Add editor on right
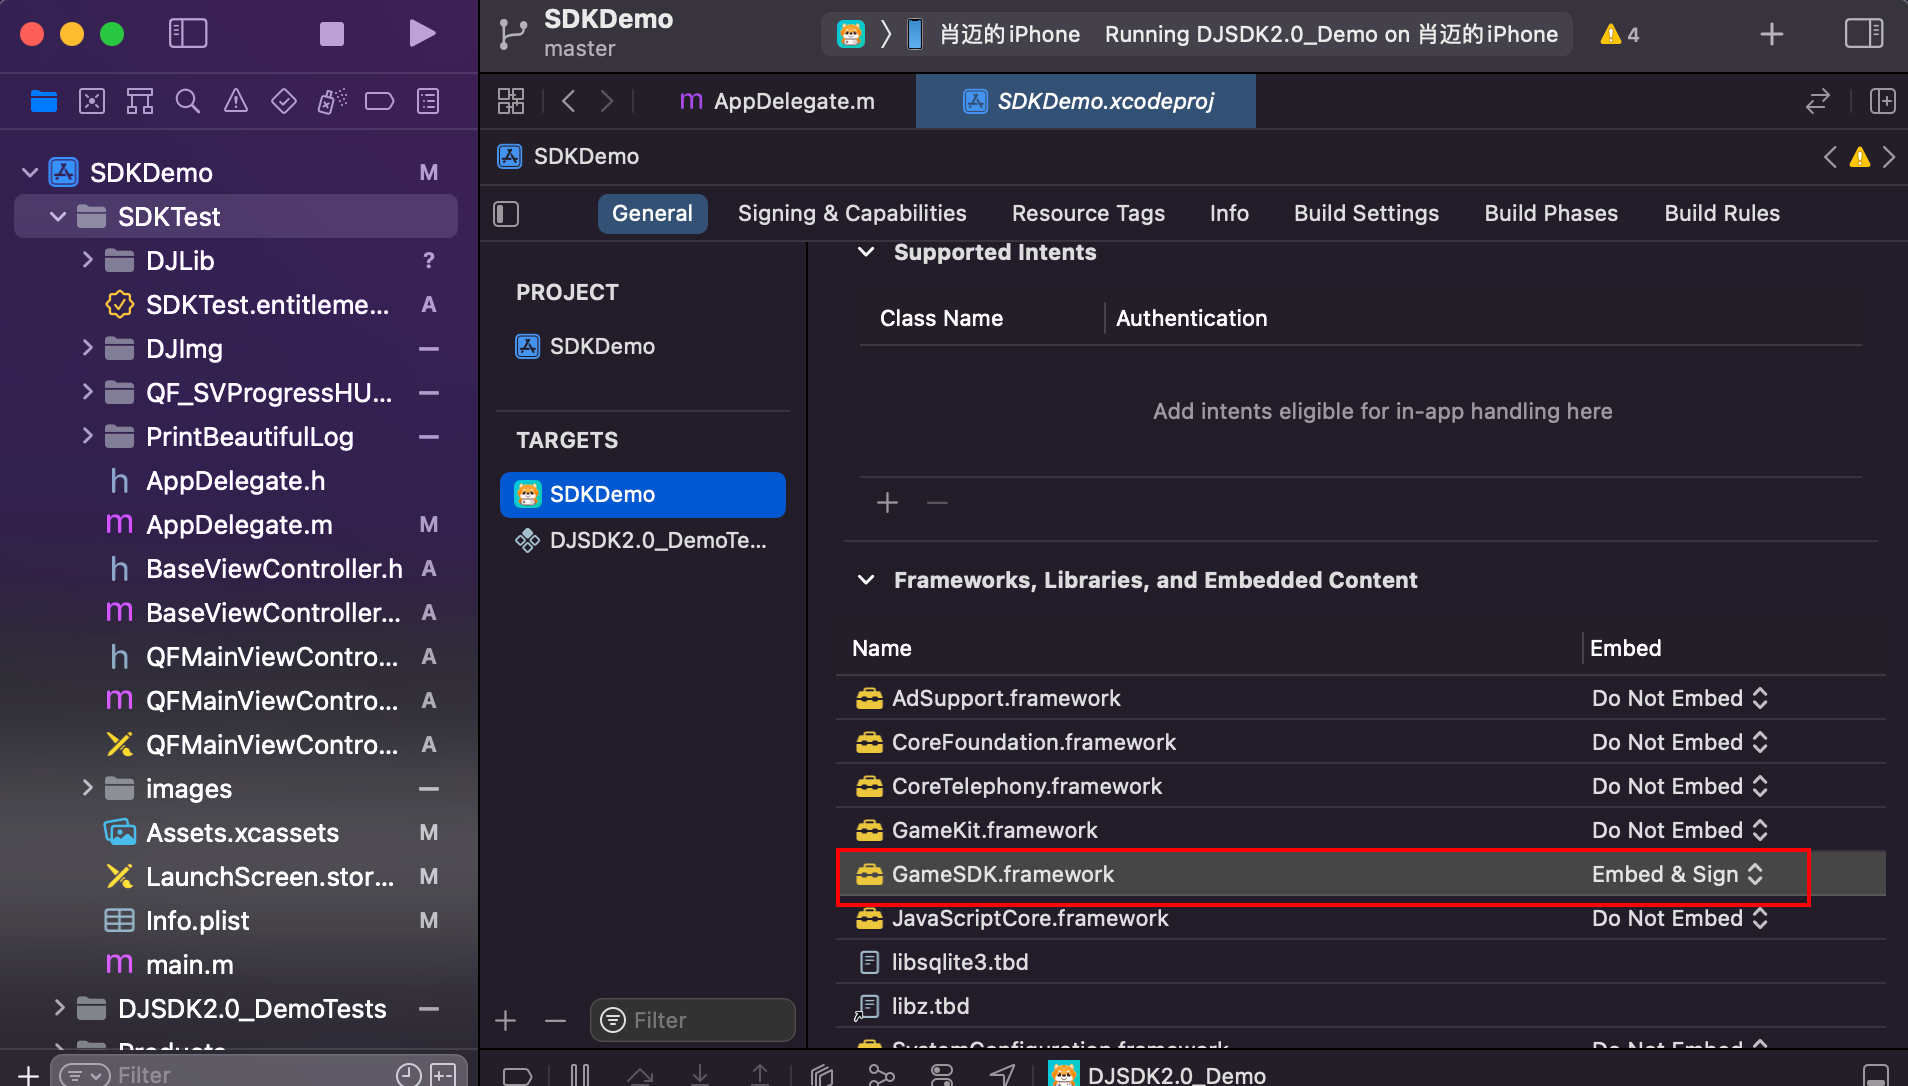Screen dimensions: 1908x1086 click(1883, 101)
